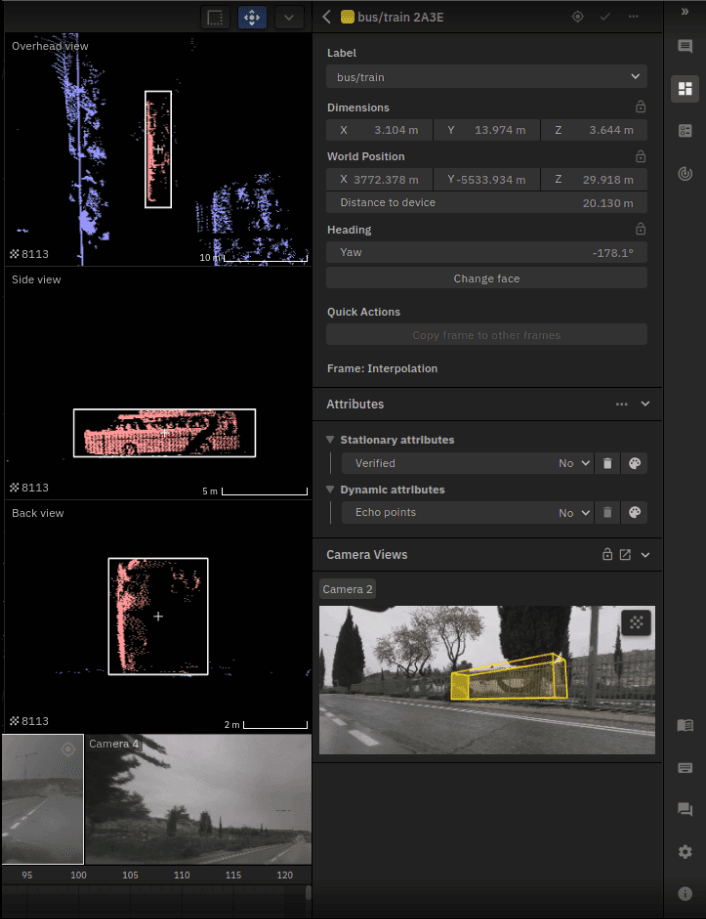This screenshot has height=919, width=706.
Task: Toggle the Dimensions lock icon
Action: [640, 107]
